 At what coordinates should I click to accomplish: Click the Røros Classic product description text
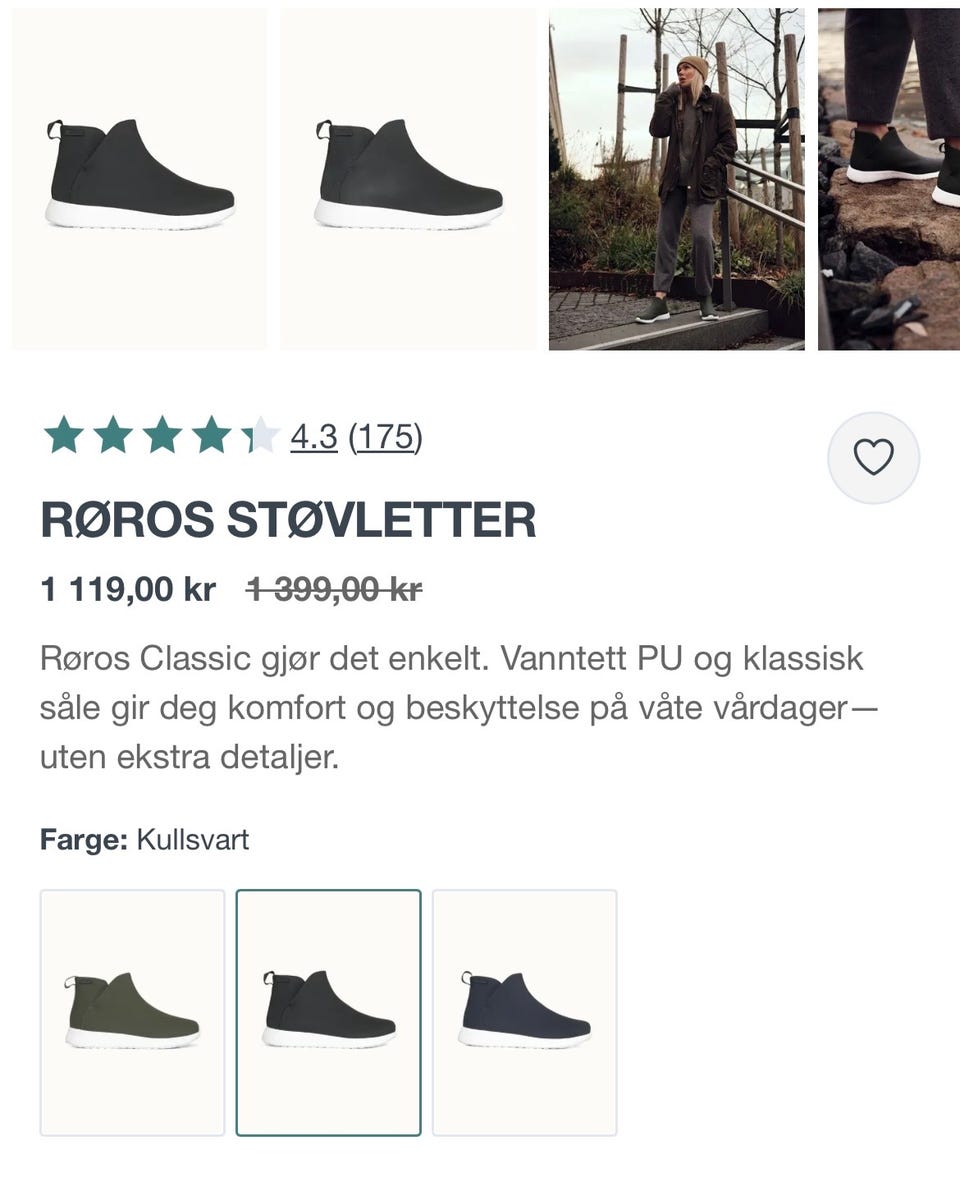(458, 707)
